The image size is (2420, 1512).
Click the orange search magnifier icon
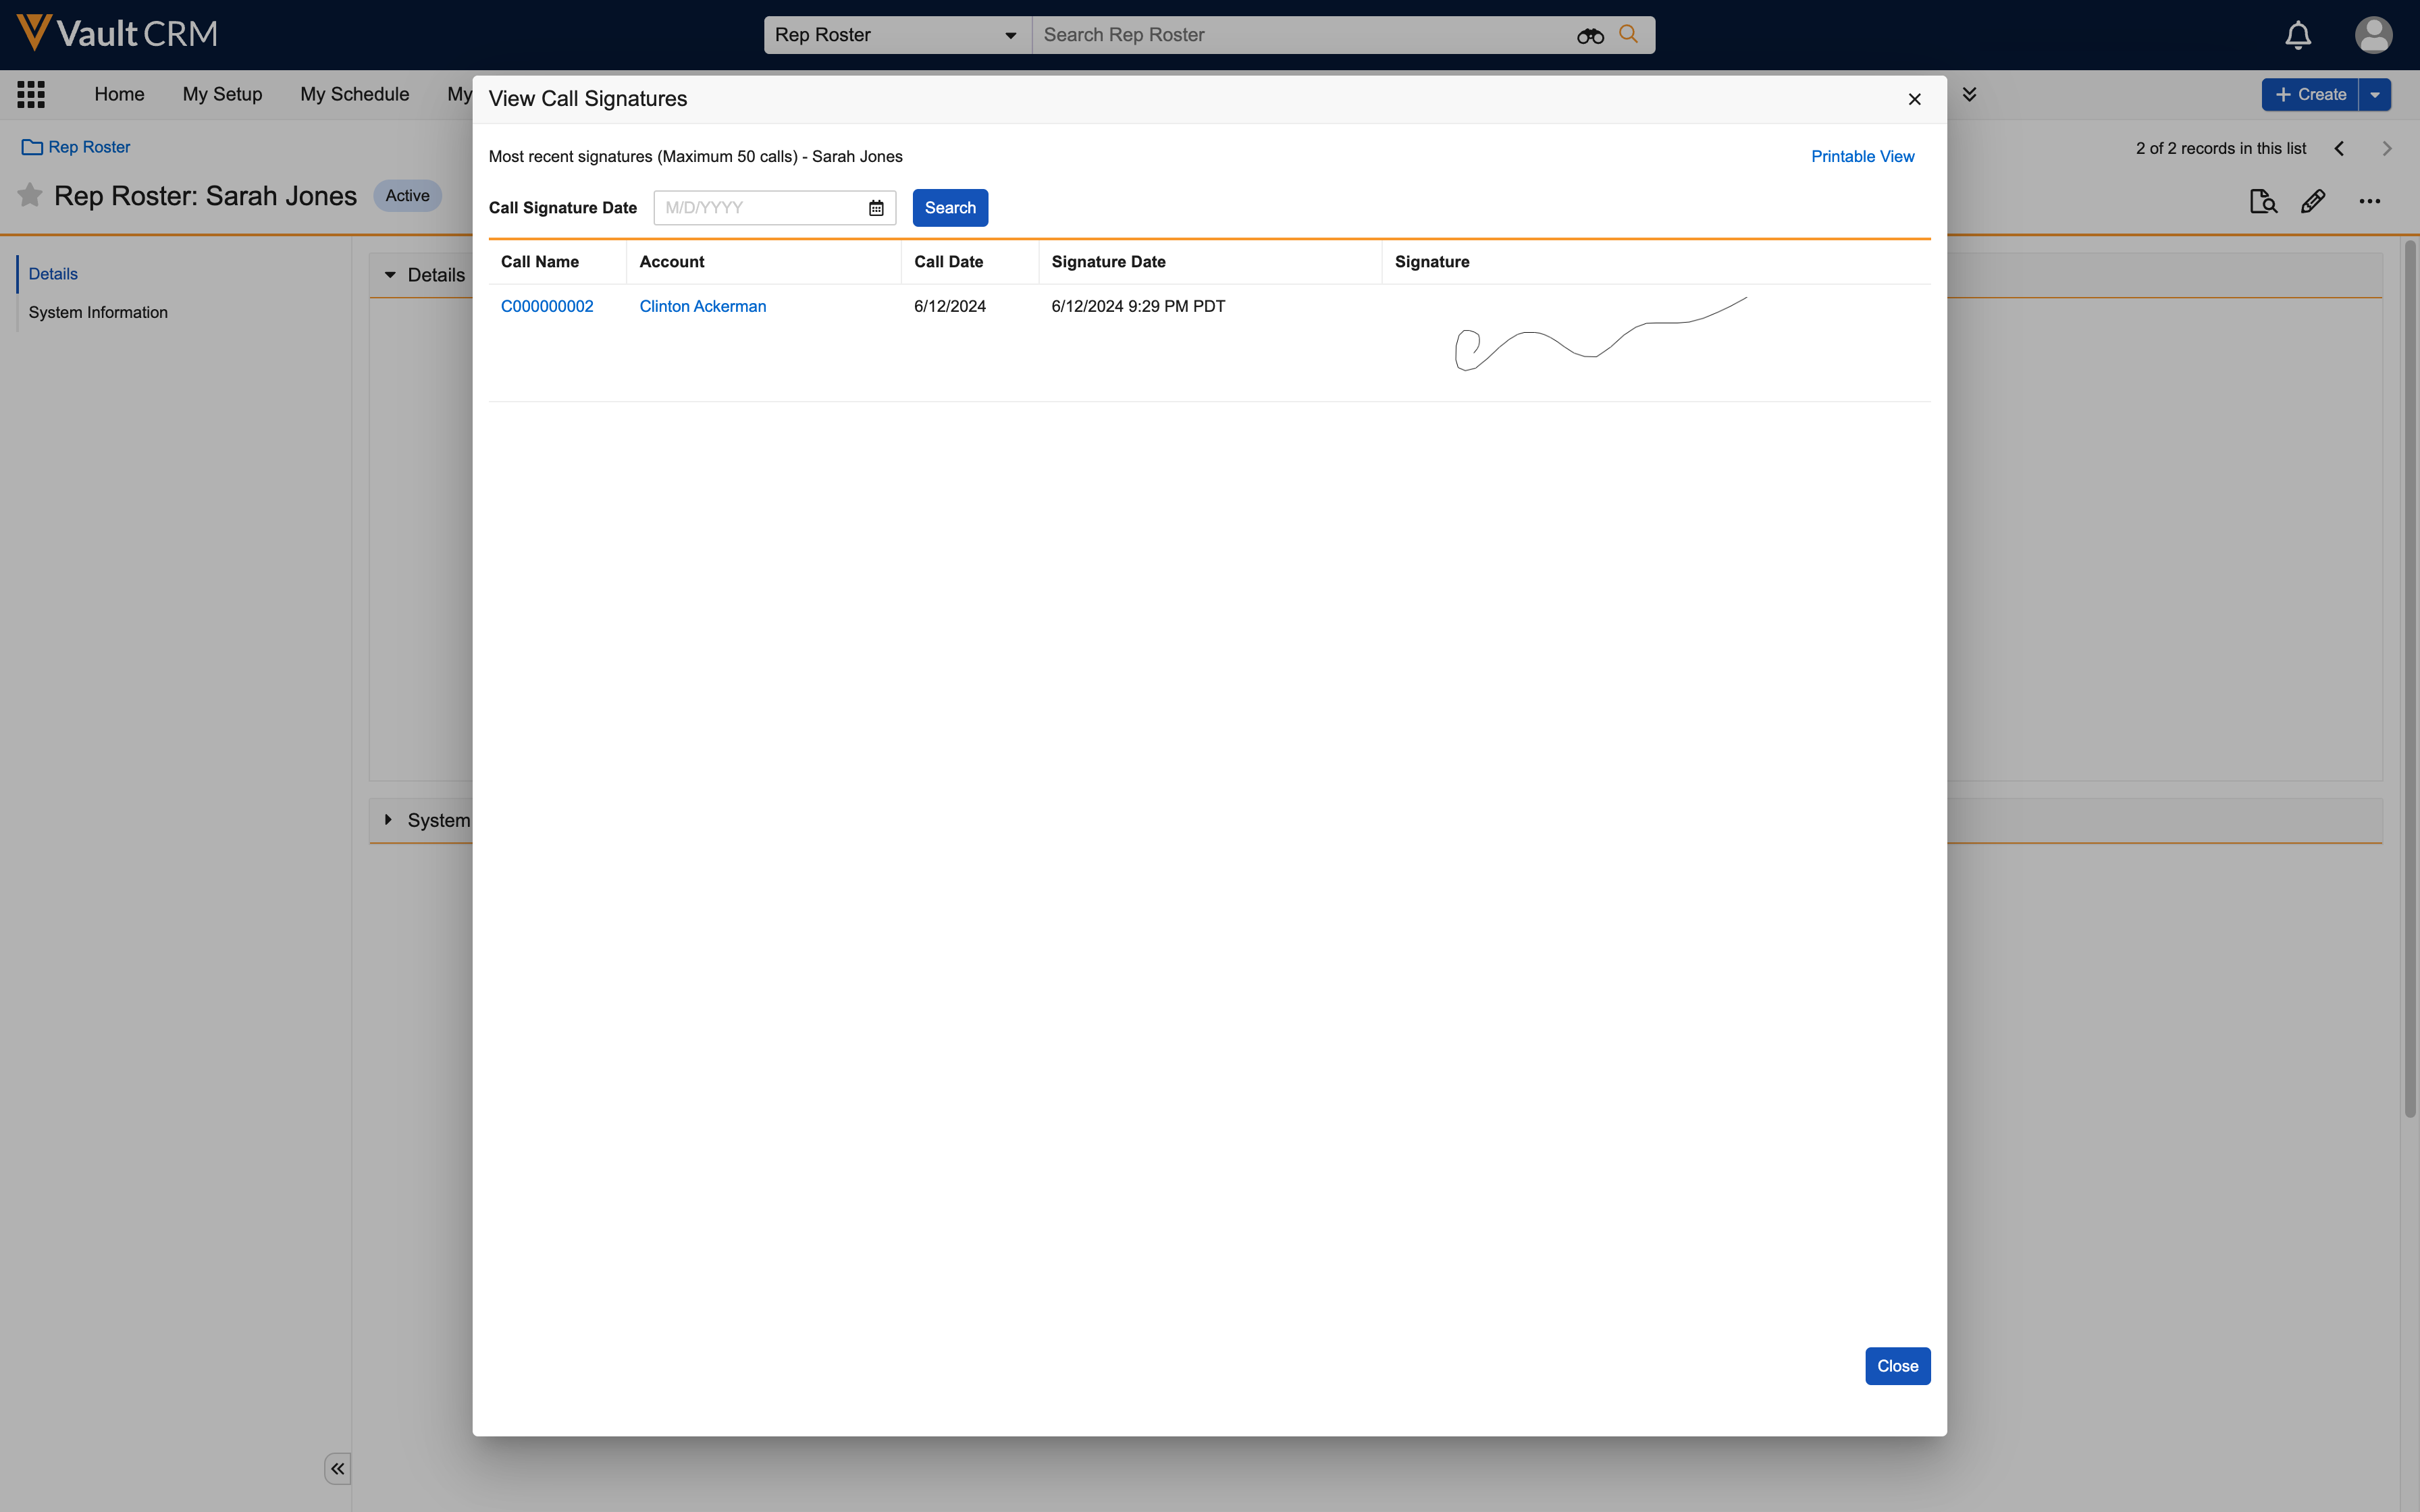tap(1629, 34)
